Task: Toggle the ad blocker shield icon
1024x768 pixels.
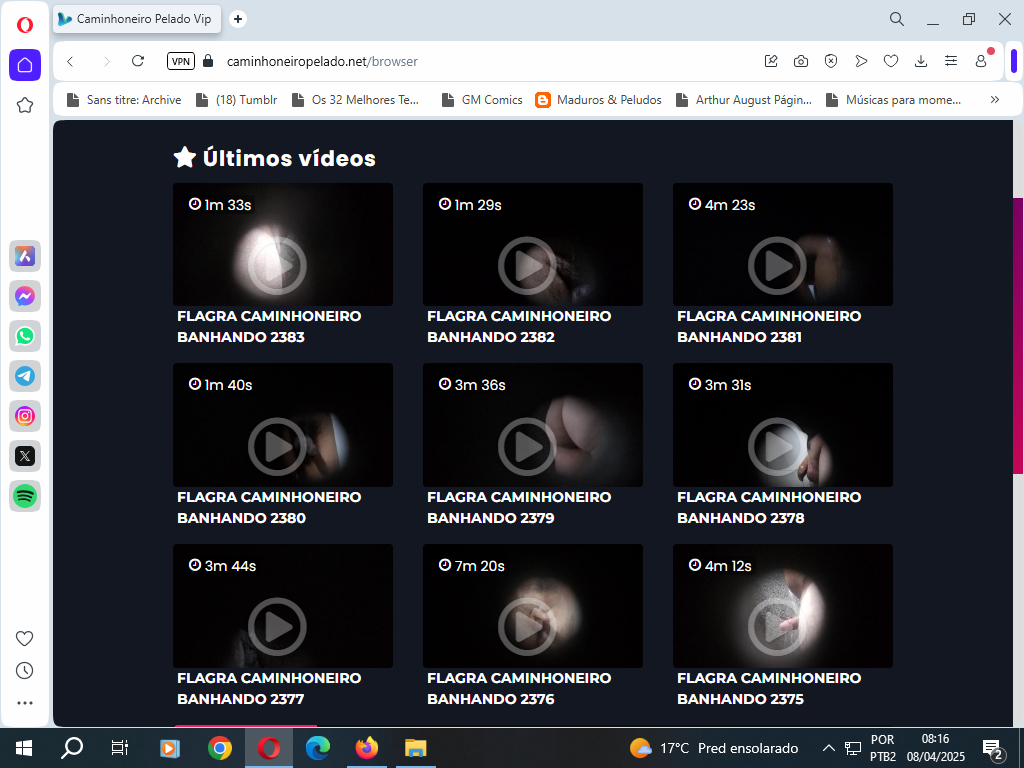Action: [x=831, y=61]
